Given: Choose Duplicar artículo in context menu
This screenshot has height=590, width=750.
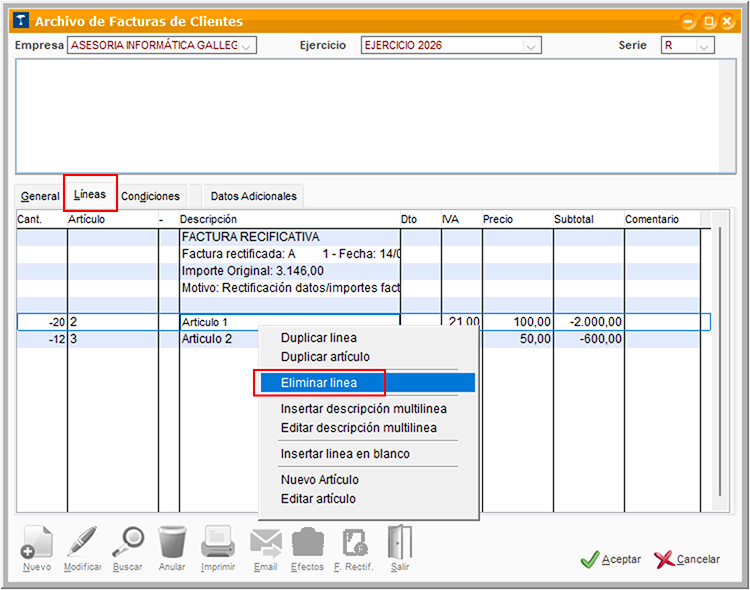Looking at the screenshot, I should pyautogui.click(x=367, y=357).
